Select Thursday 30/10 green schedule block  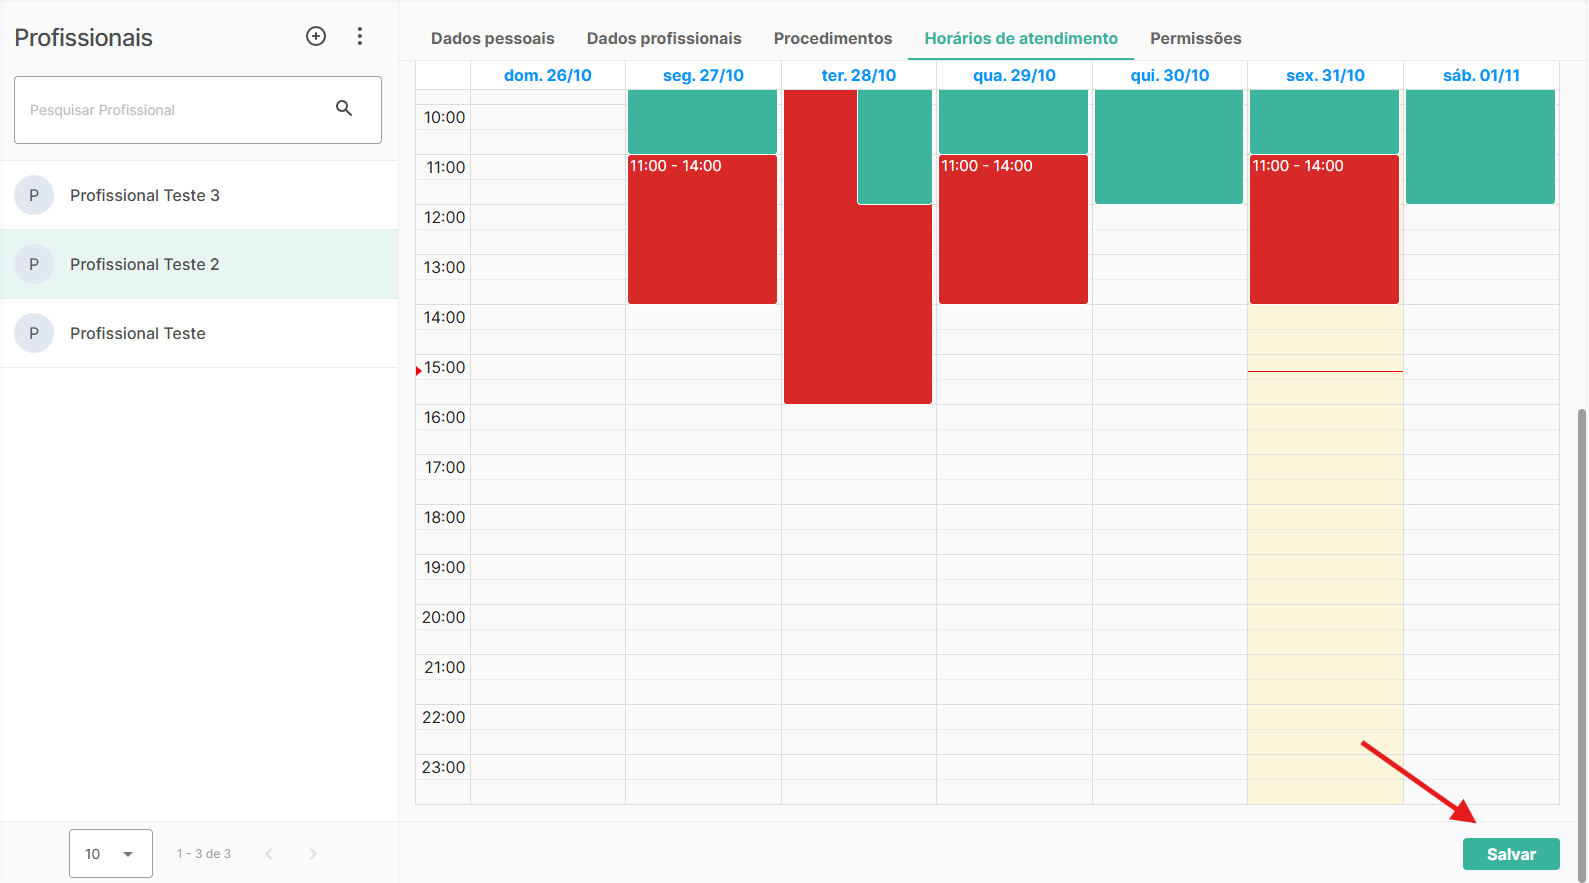click(x=1168, y=146)
